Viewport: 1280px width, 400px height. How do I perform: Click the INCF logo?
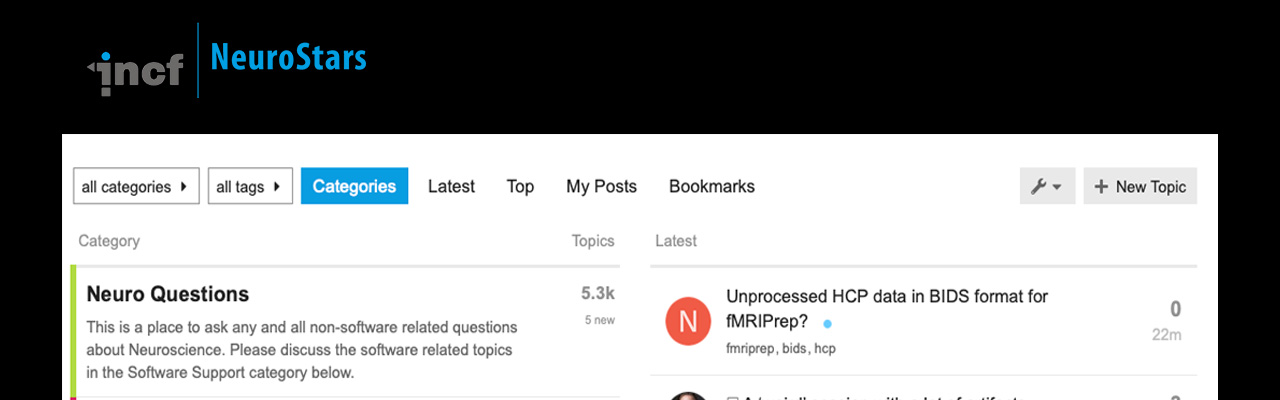(136, 70)
